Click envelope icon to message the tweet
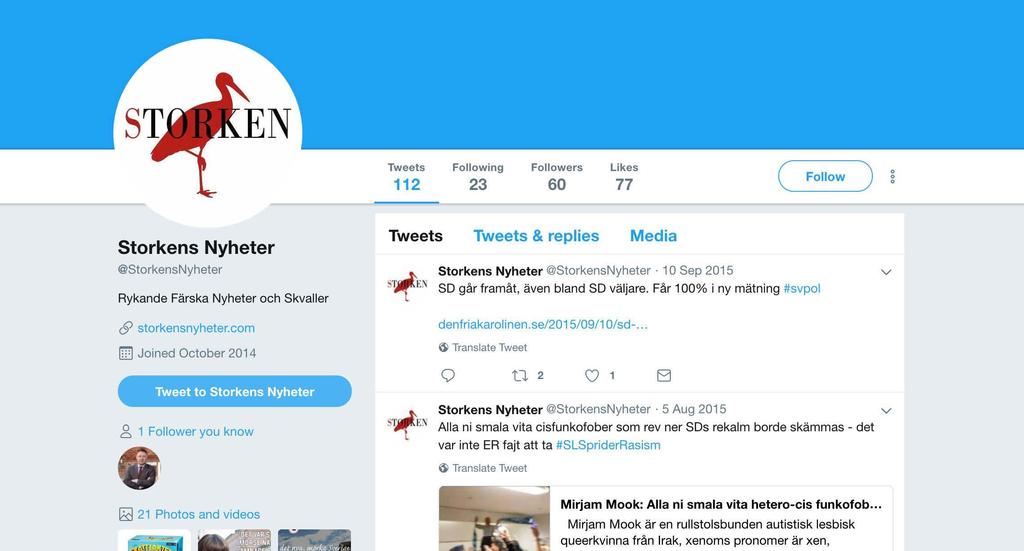This screenshot has width=1024, height=551. click(x=664, y=375)
